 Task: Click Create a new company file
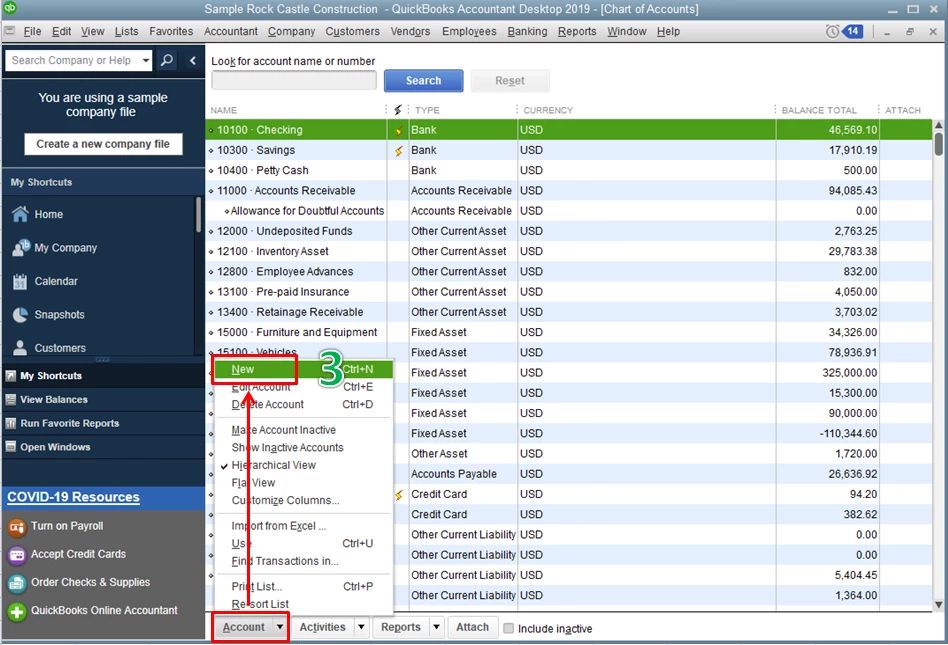point(103,144)
